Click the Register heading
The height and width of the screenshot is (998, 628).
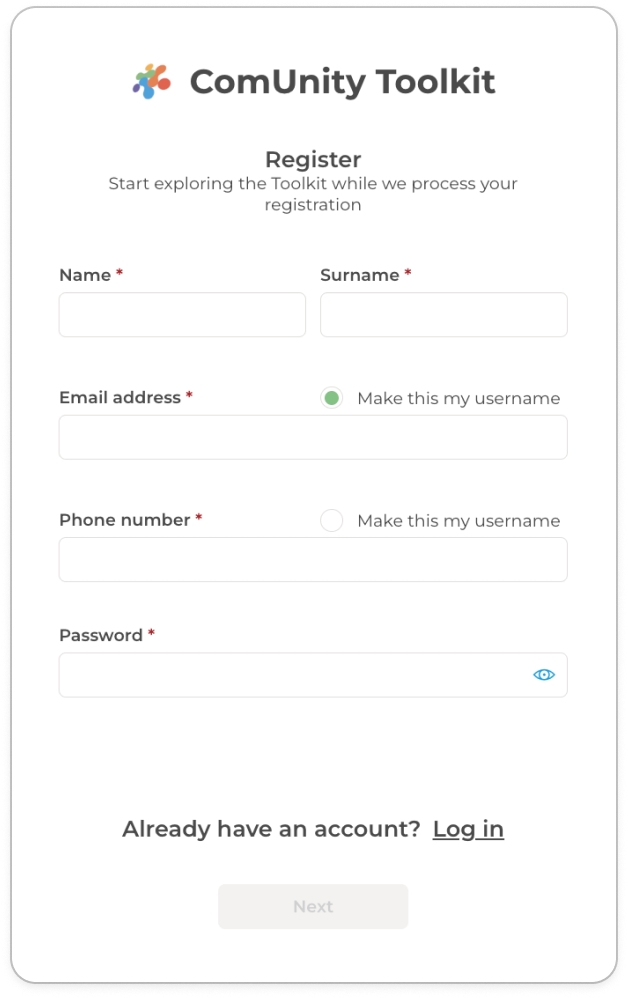click(313, 159)
